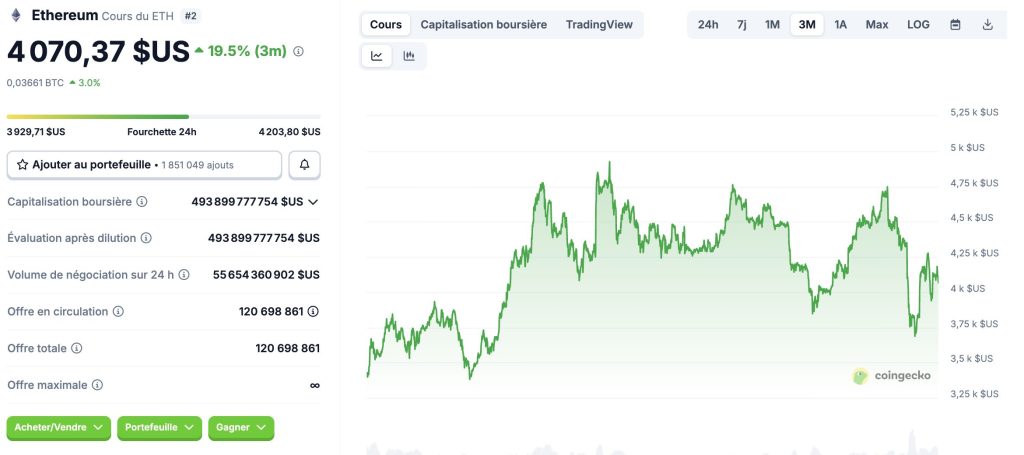The width and height of the screenshot is (1024, 455).
Task: Toggle LOG scale on the chart
Action: click(x=918, y=24)
